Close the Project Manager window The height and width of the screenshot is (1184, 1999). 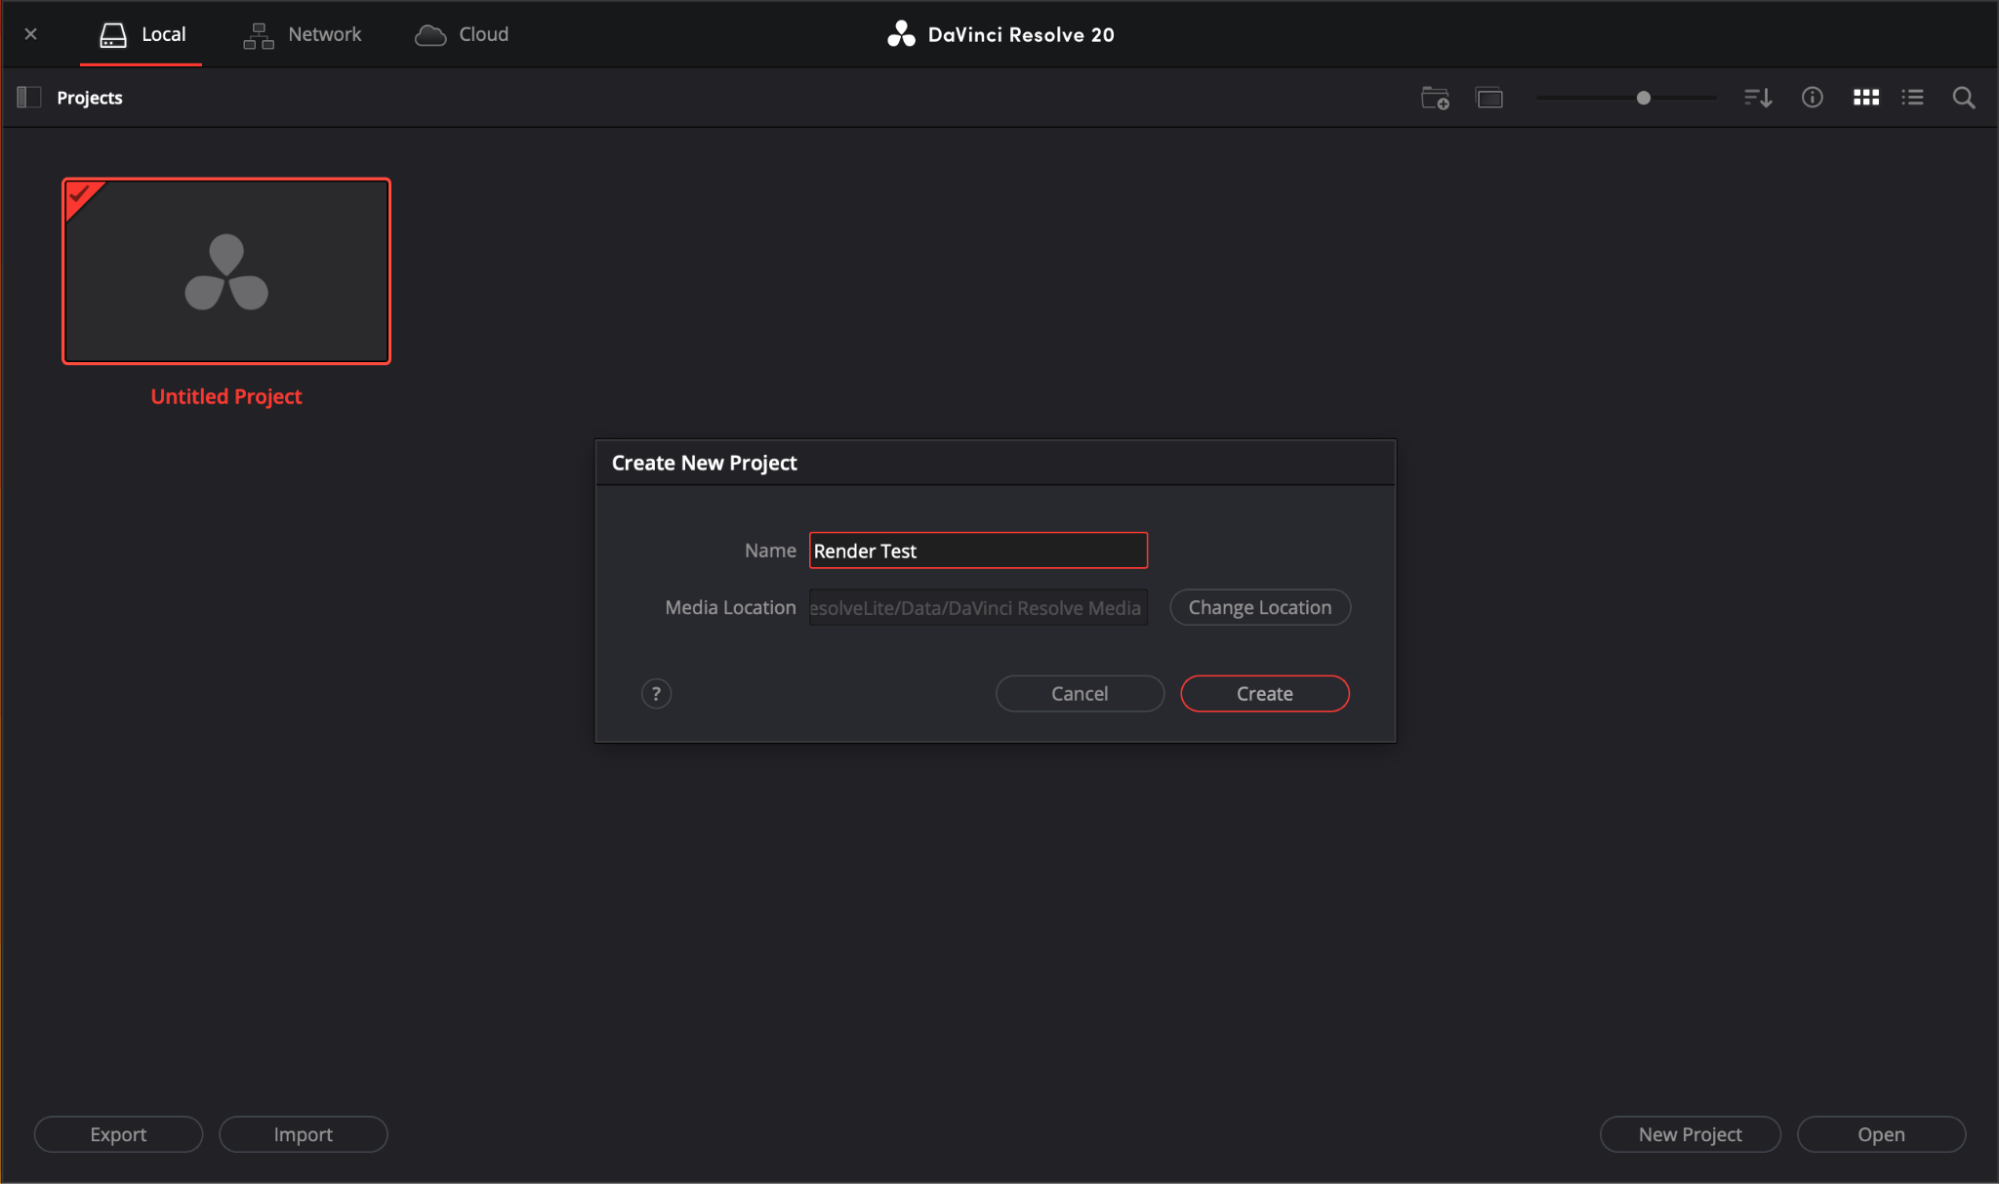tap(31, 34)
